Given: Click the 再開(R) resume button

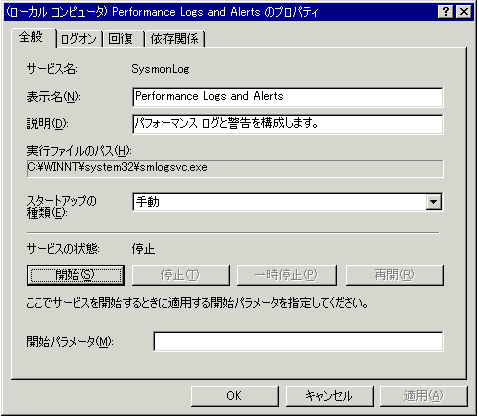Looking at the screenshot, I should [395, 275].
